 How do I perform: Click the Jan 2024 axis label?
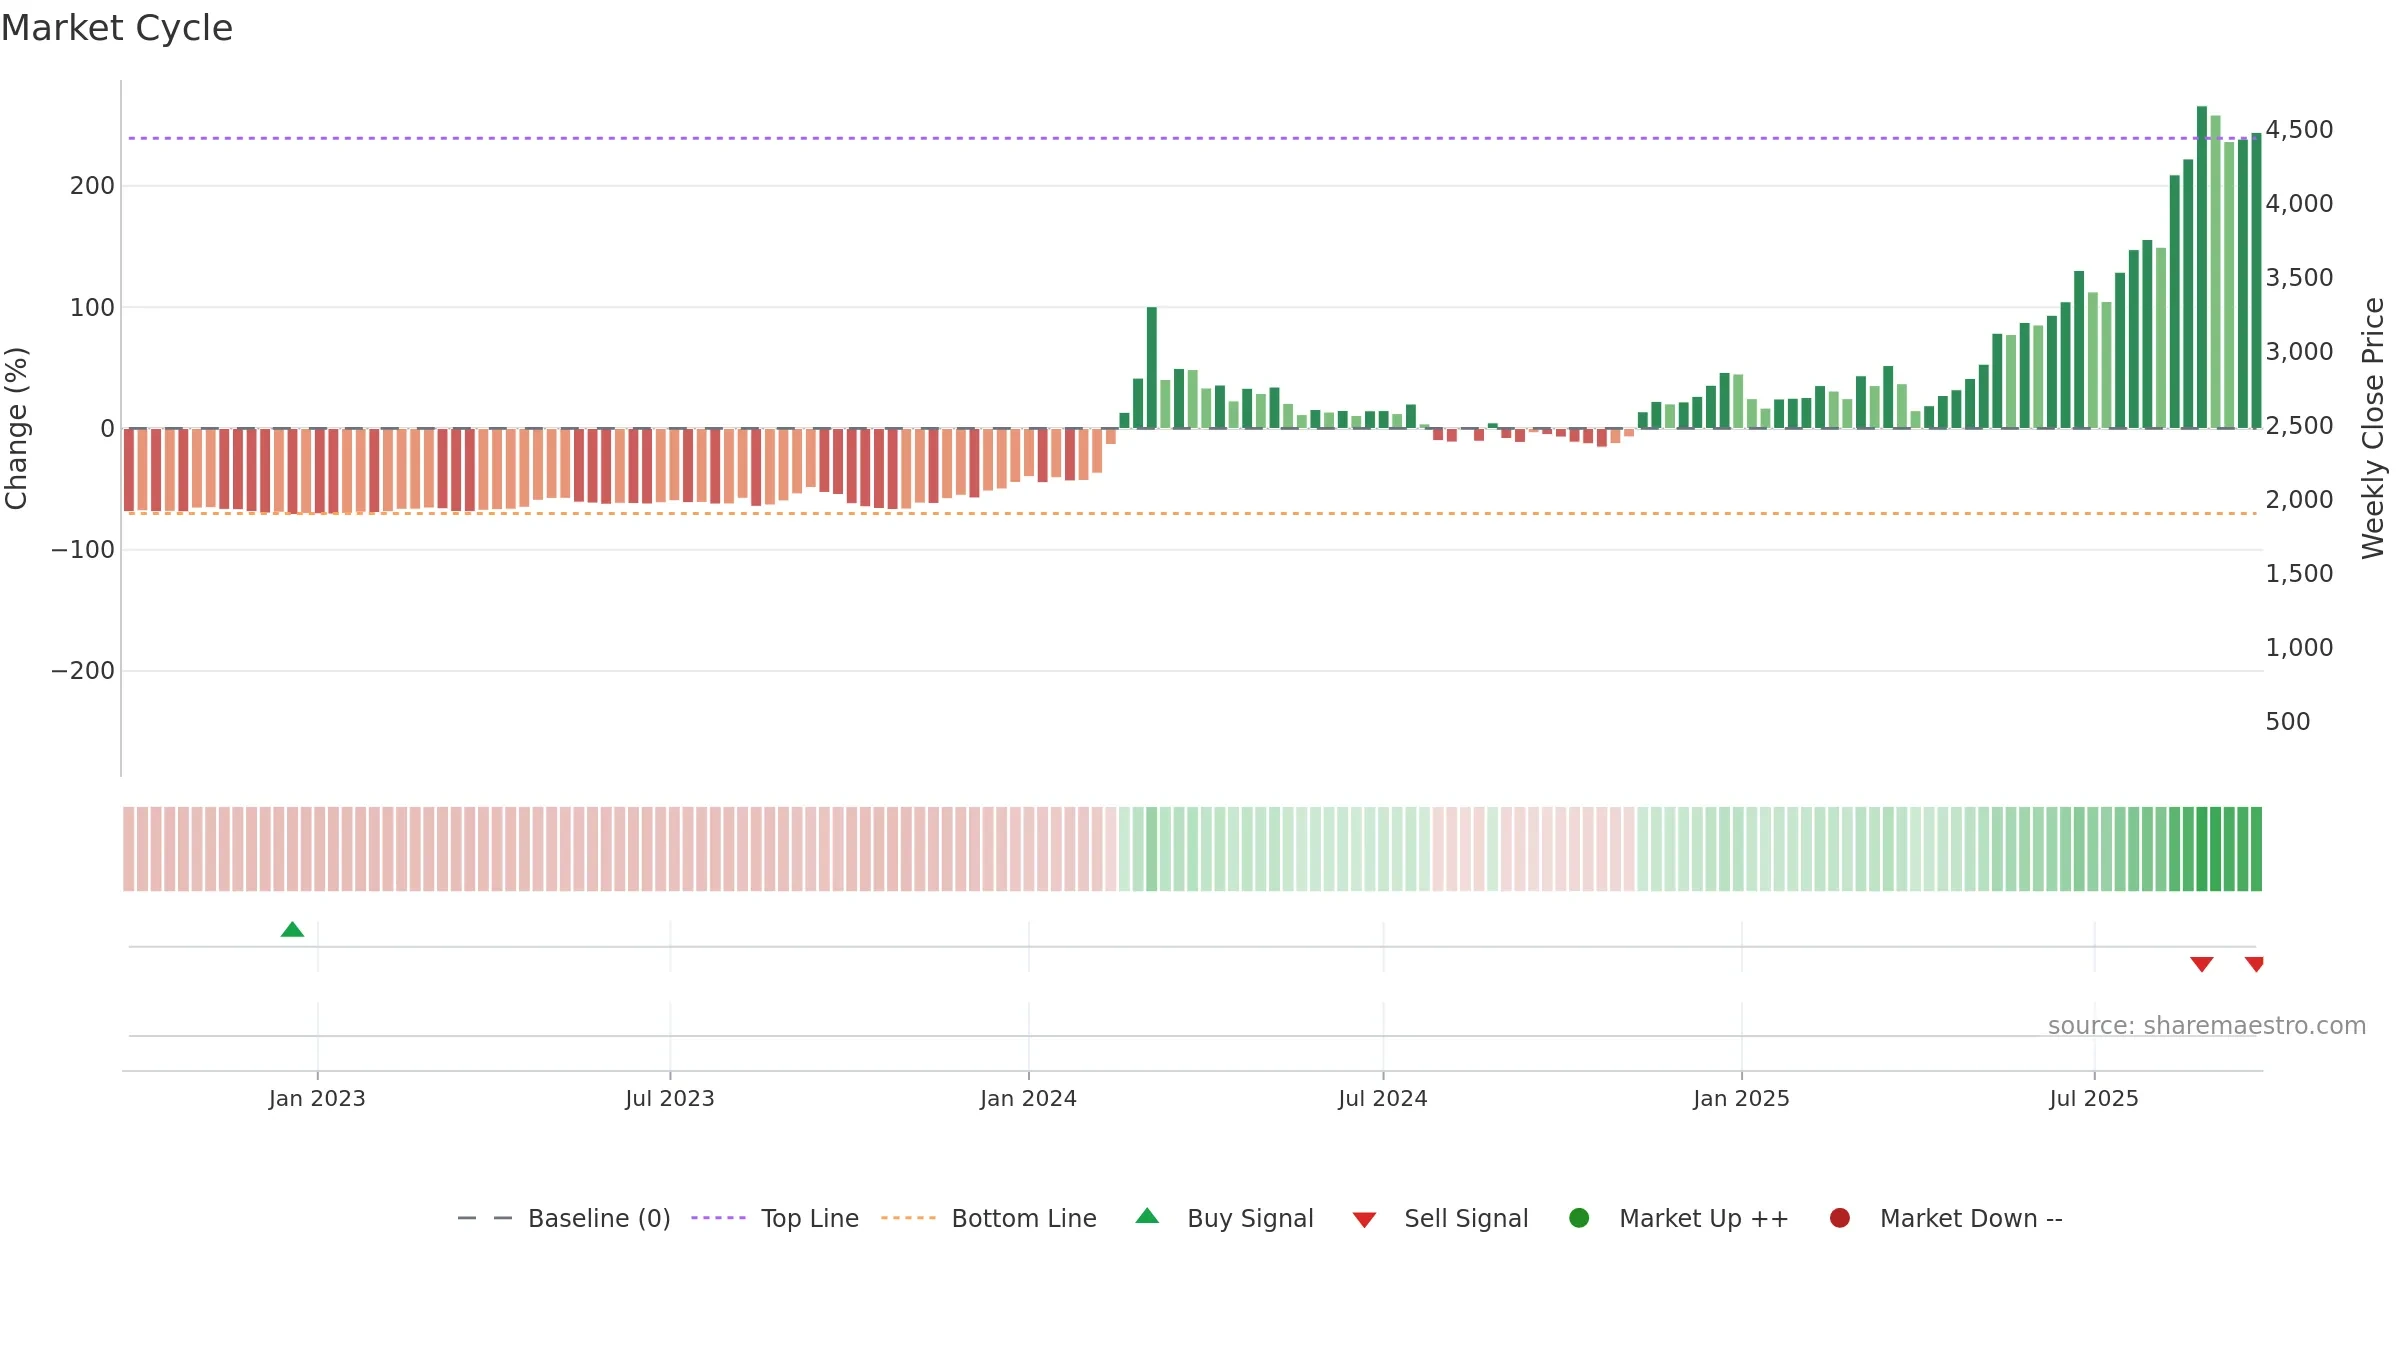pyautogui.click(x=1028, y=1099)
